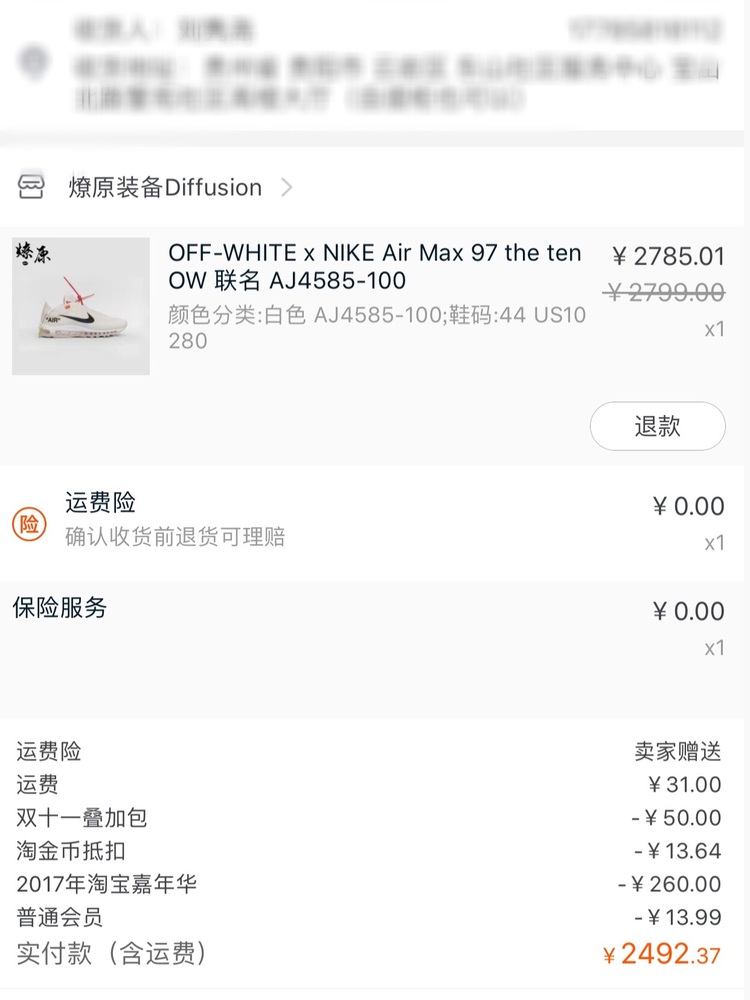The height and width of the screenshot is (1000, 750).
Task: Tap the store icon beside 燎原装备Diffusion
Action: pyautogui.click(x=31, y=187)
